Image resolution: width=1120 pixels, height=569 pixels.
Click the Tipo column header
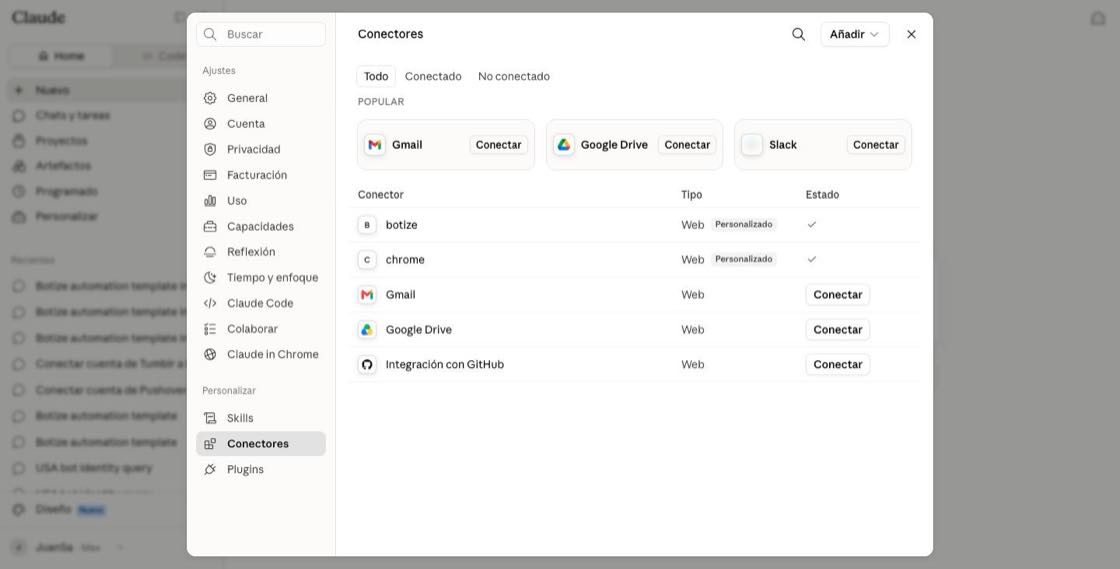tap(691, 195)
